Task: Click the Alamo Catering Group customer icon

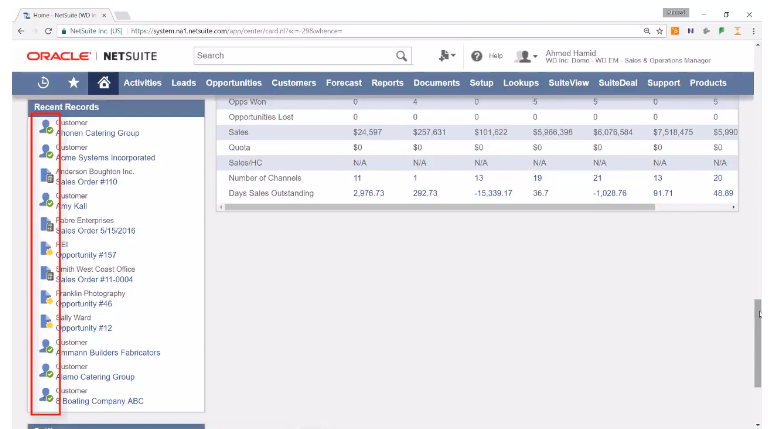Action: 46,371
